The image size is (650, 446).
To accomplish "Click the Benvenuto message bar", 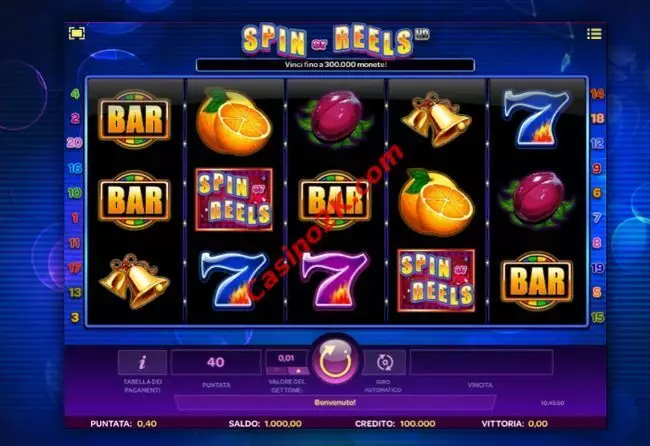I will coord(335,403).
